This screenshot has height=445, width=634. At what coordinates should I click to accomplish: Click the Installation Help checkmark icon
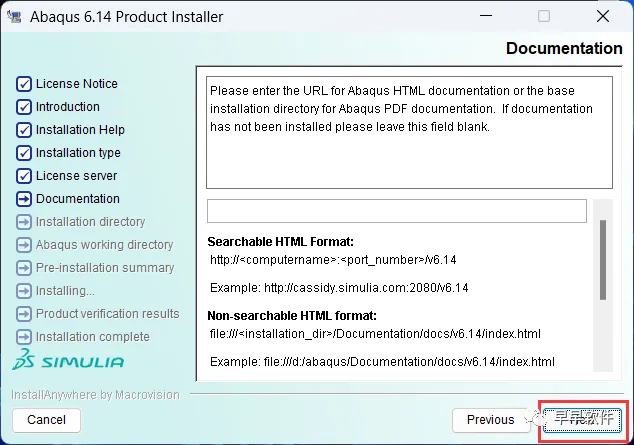[24, 130]
